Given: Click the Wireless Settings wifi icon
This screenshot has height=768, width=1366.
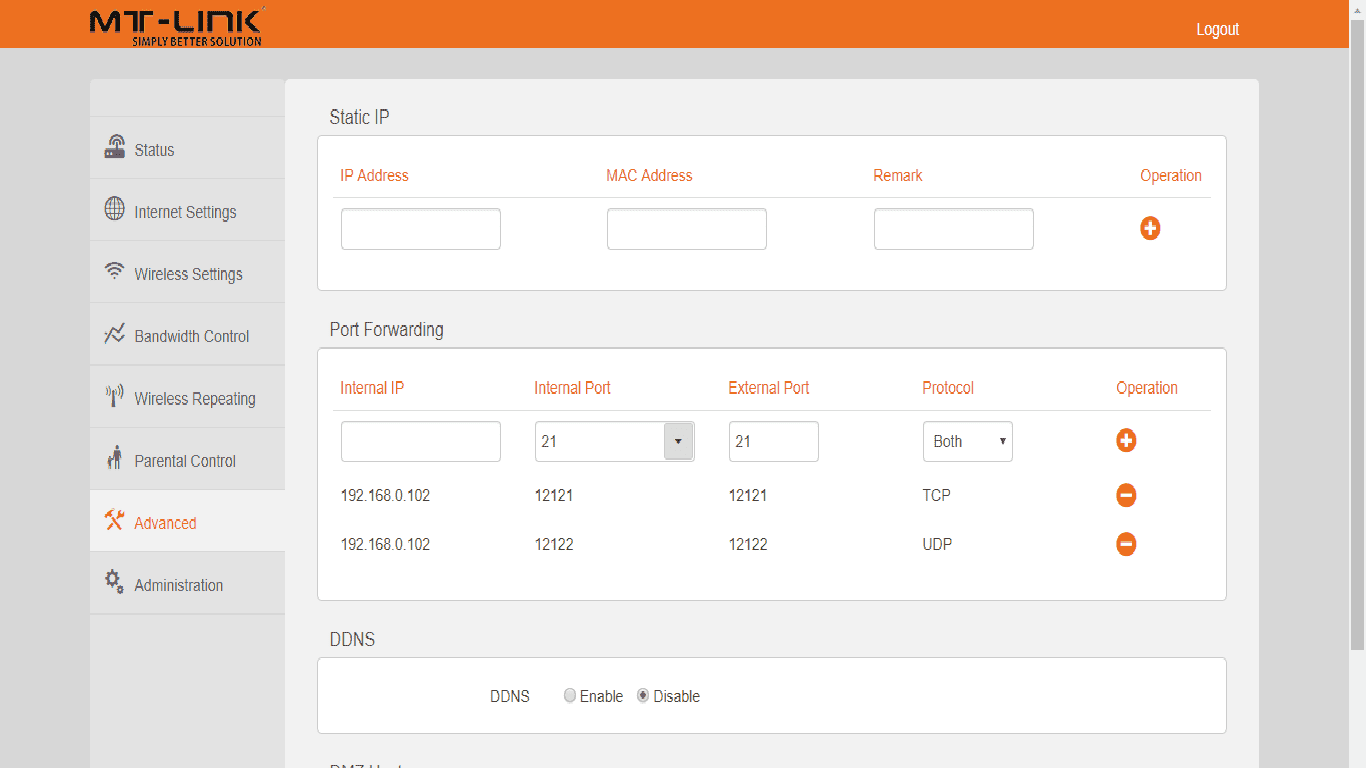Looking at the screenshot, I should click(115, 271).
